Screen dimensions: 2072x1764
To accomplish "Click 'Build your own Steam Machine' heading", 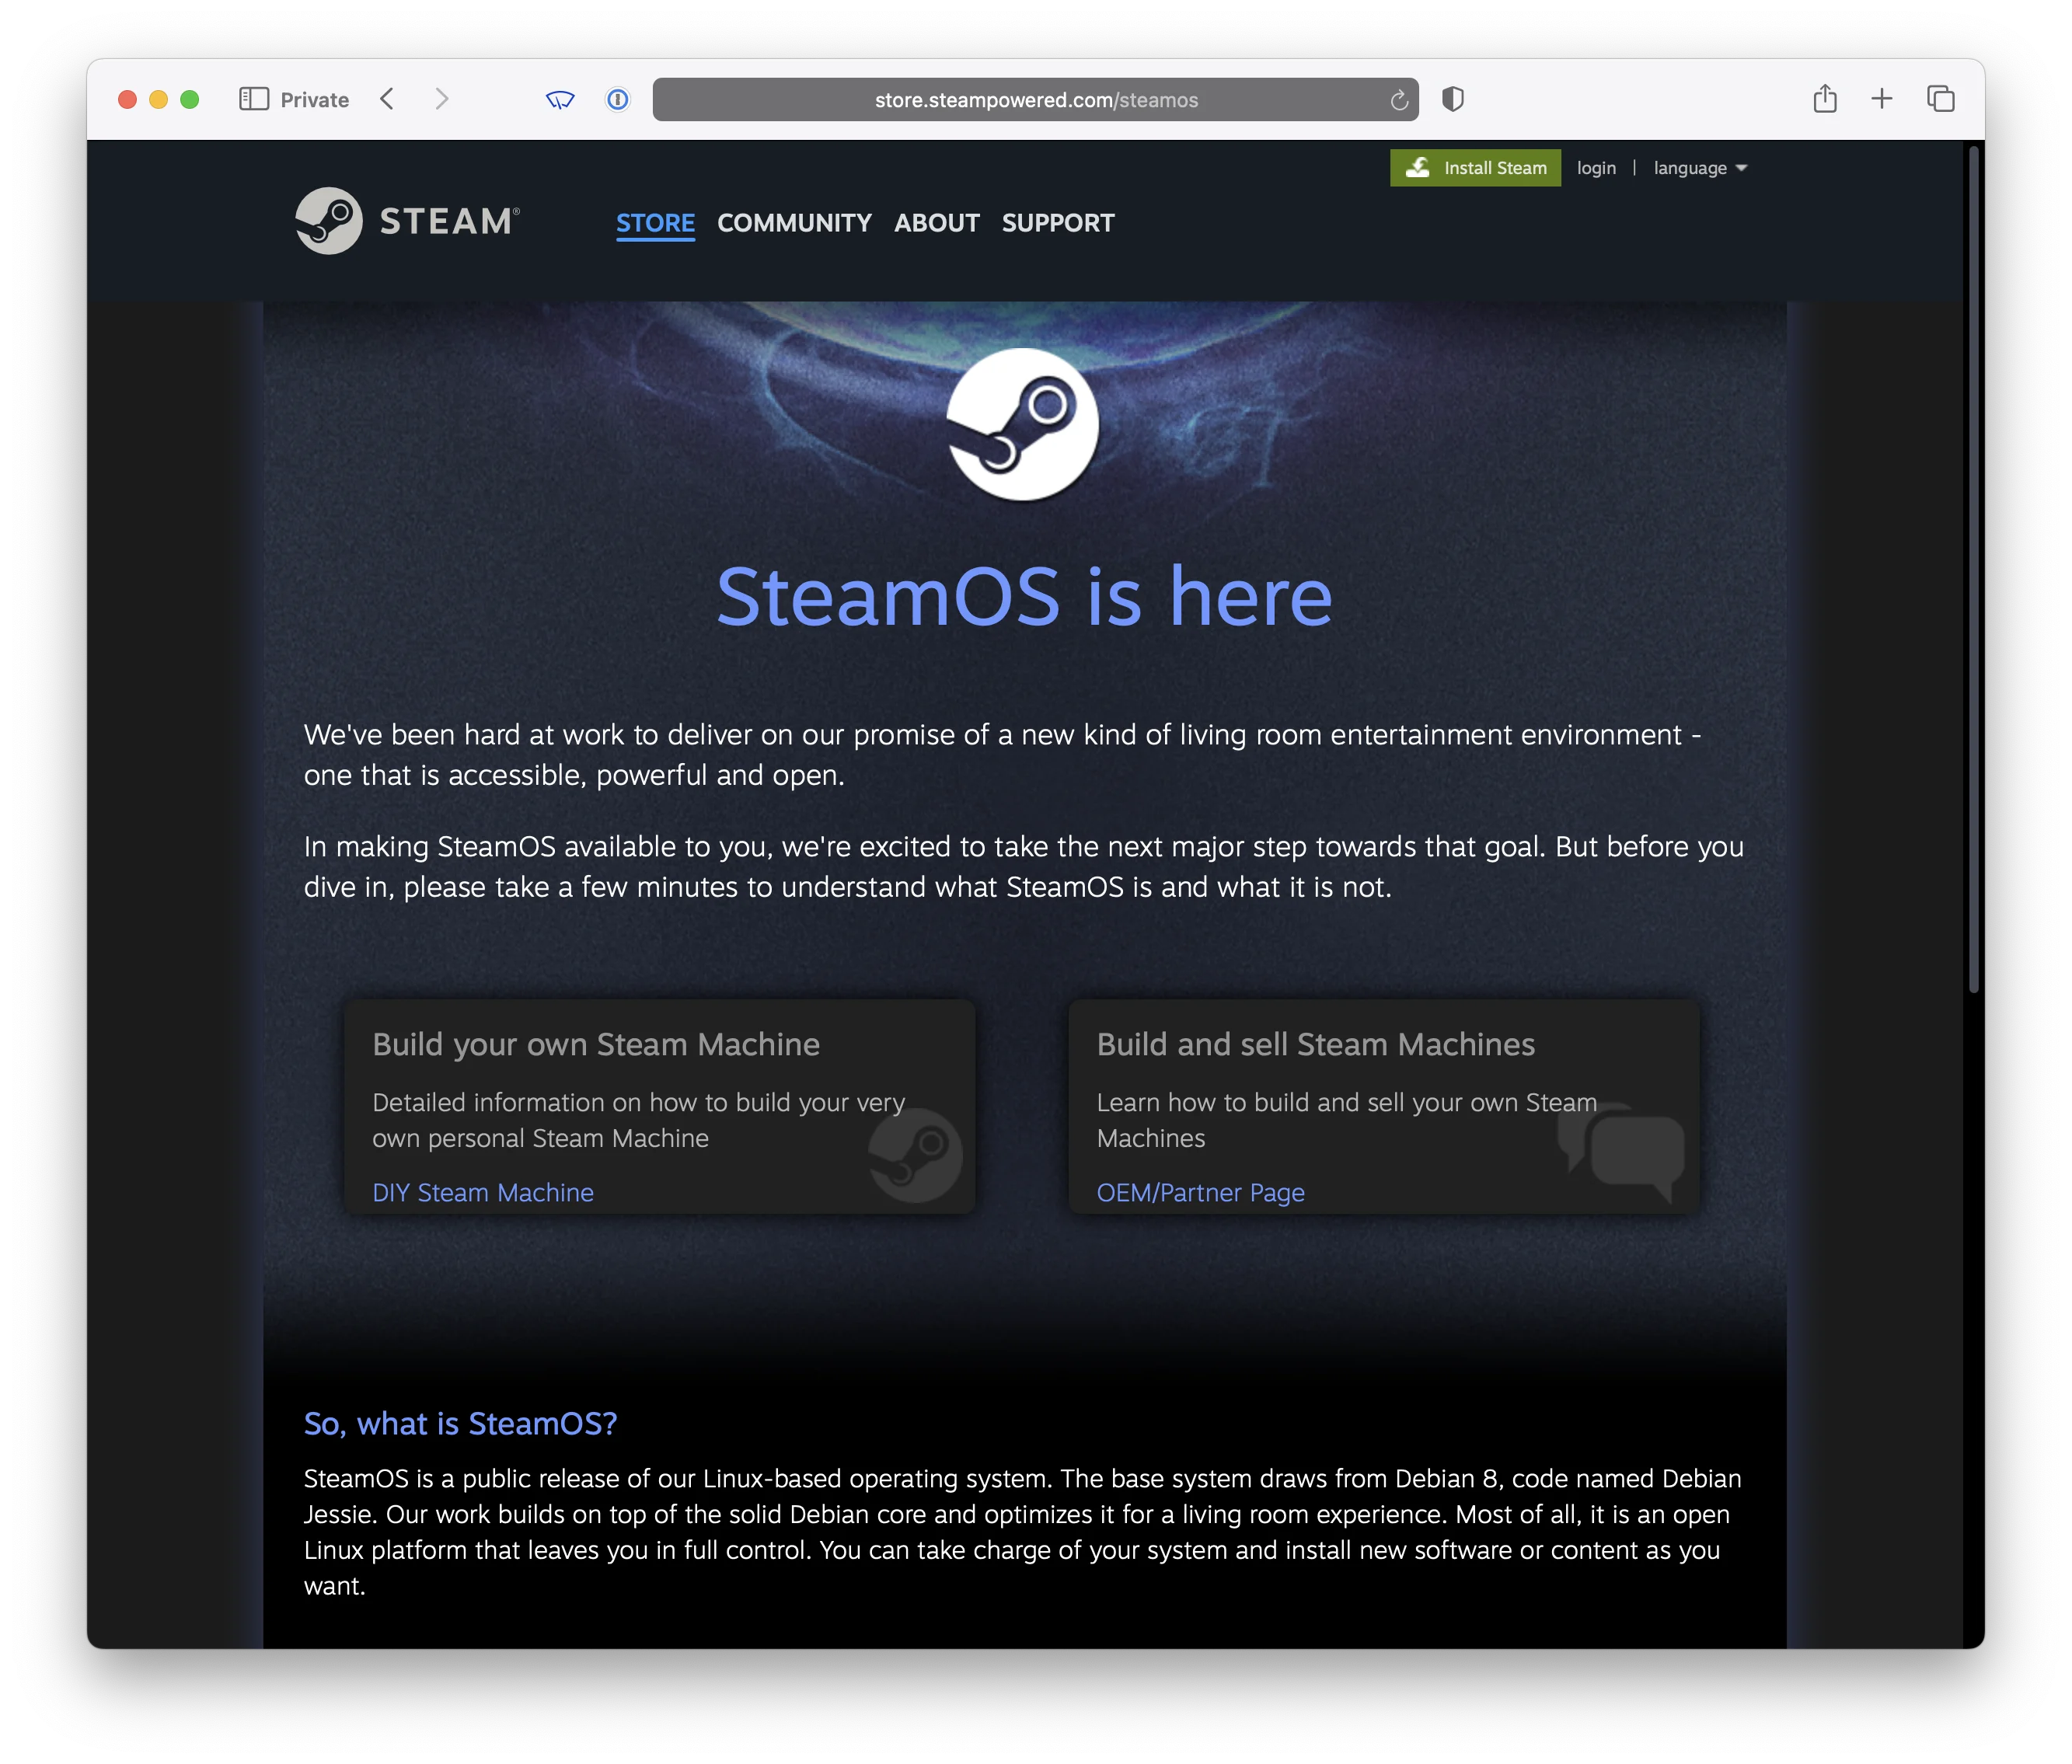I will pyautogui.click(x=596, y=1044).
